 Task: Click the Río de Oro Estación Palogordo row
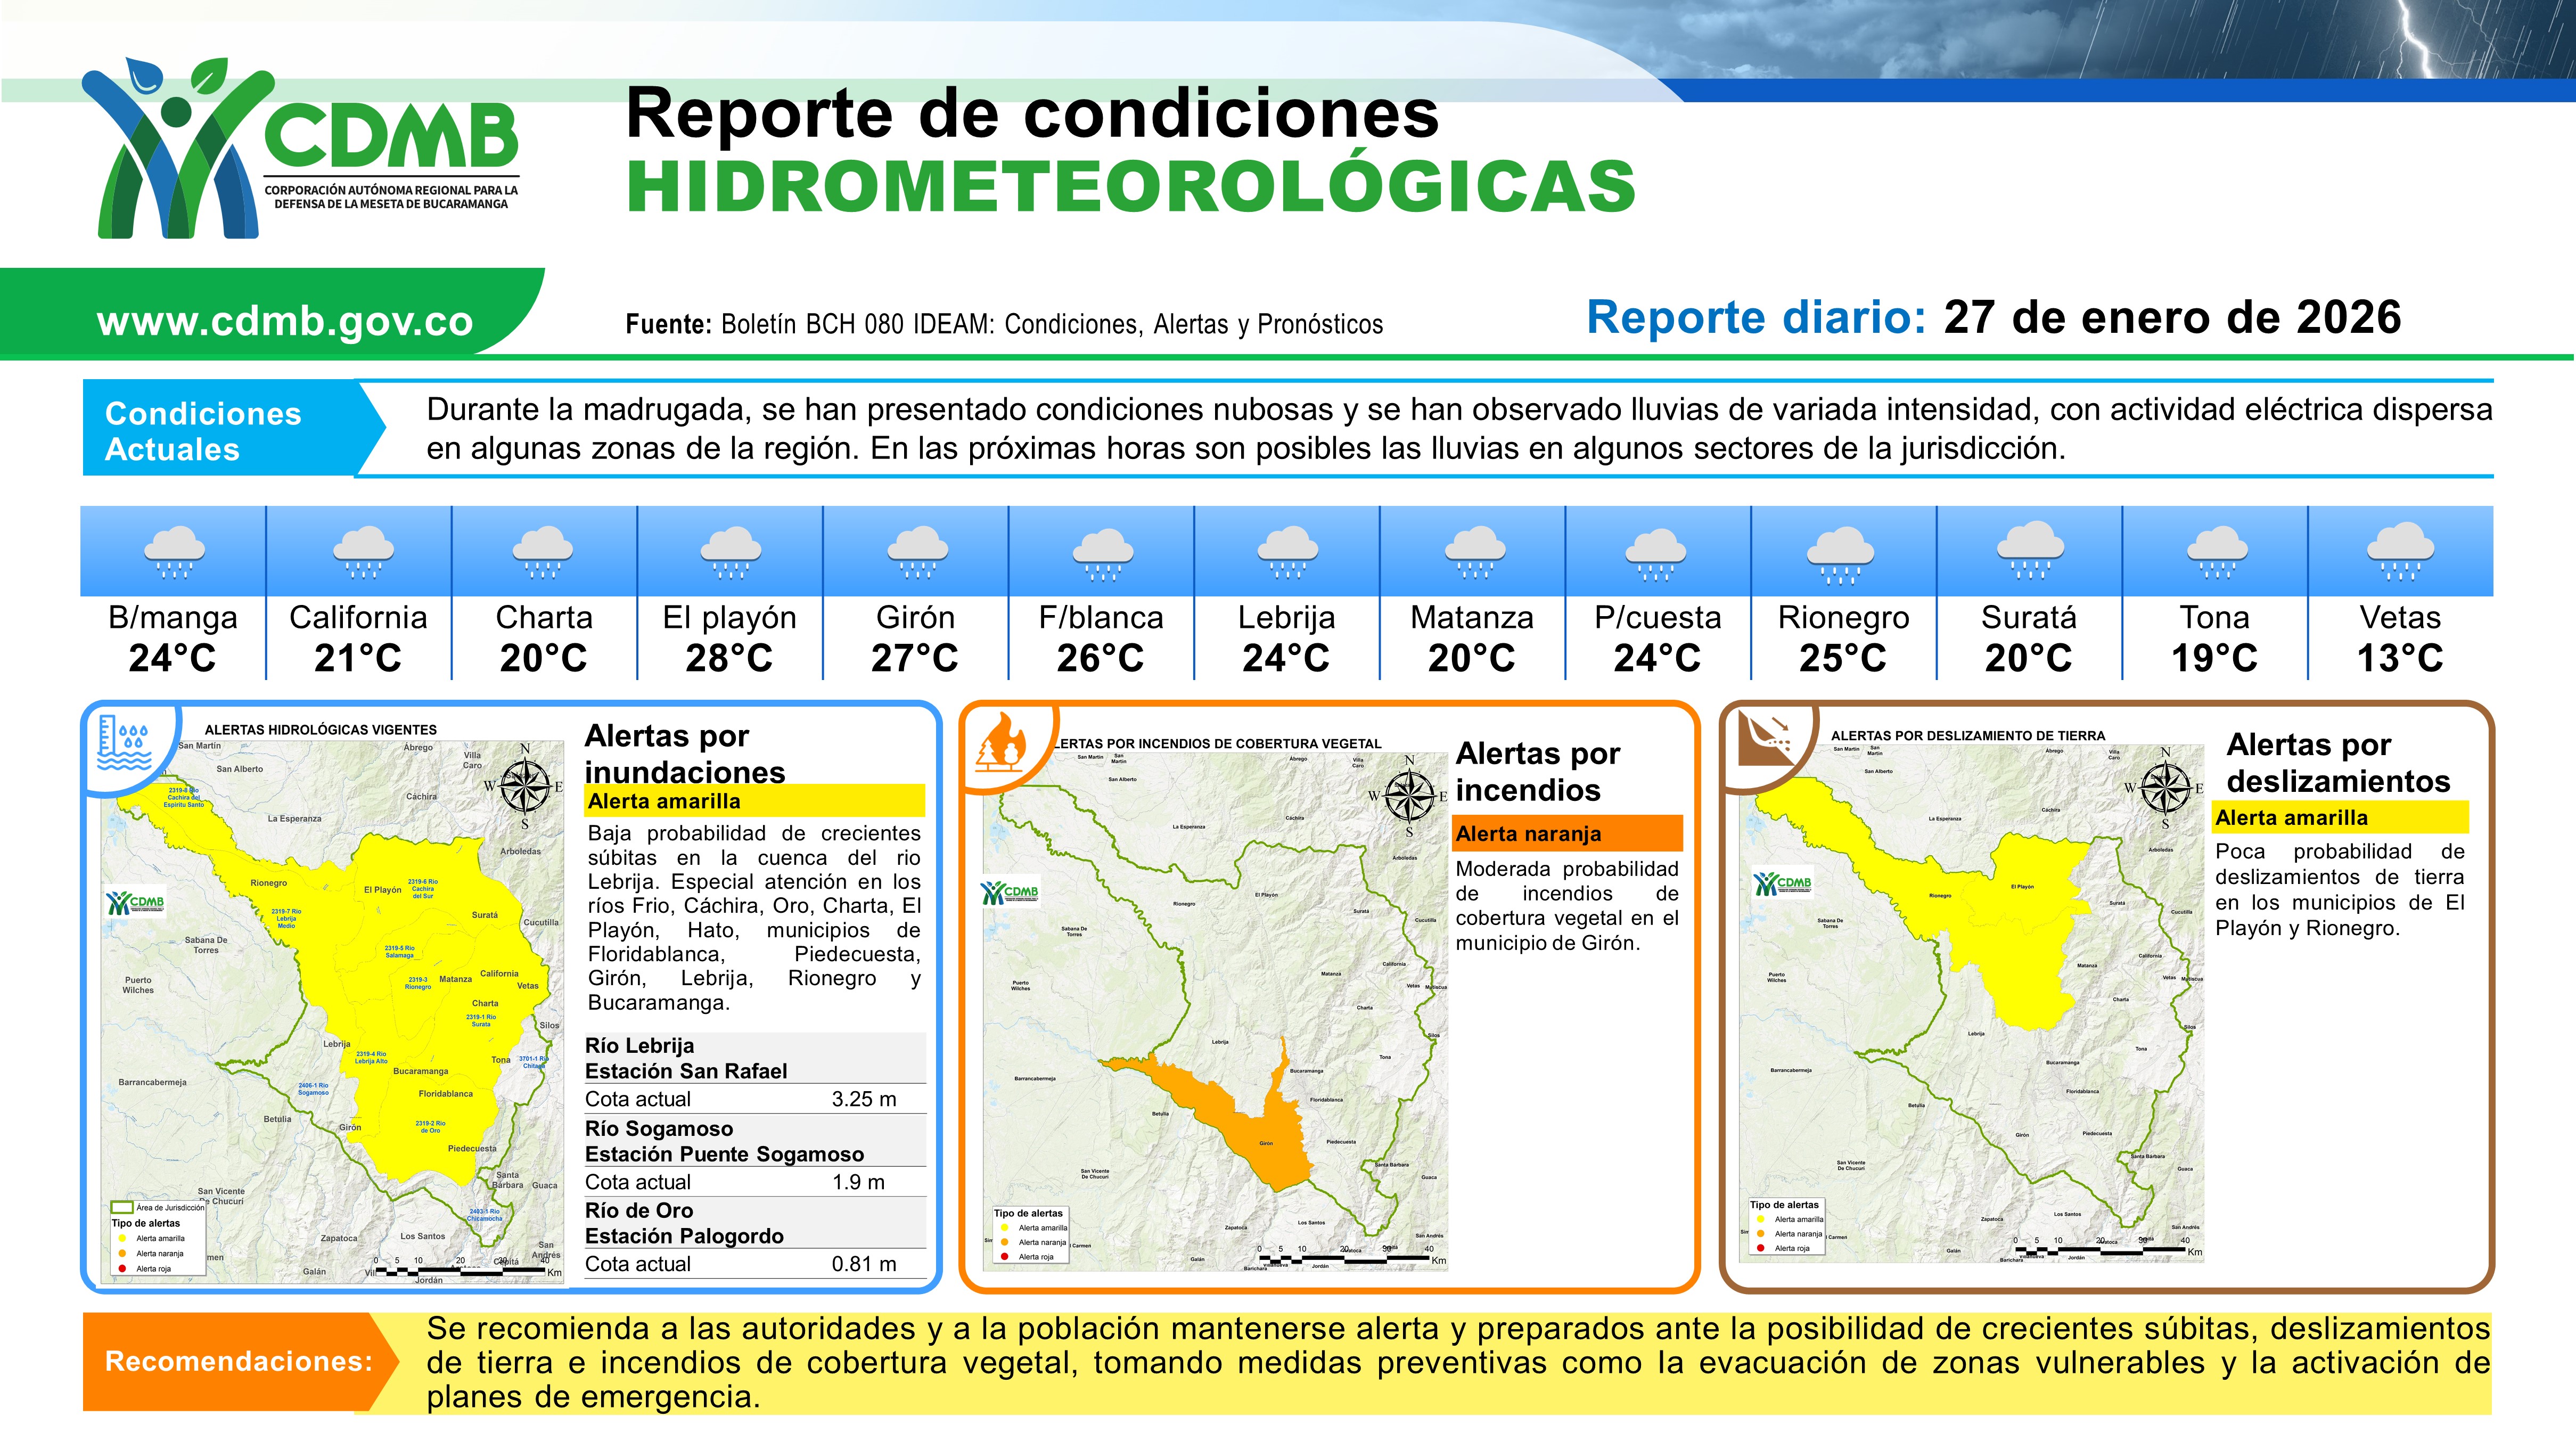[755, 1223]
